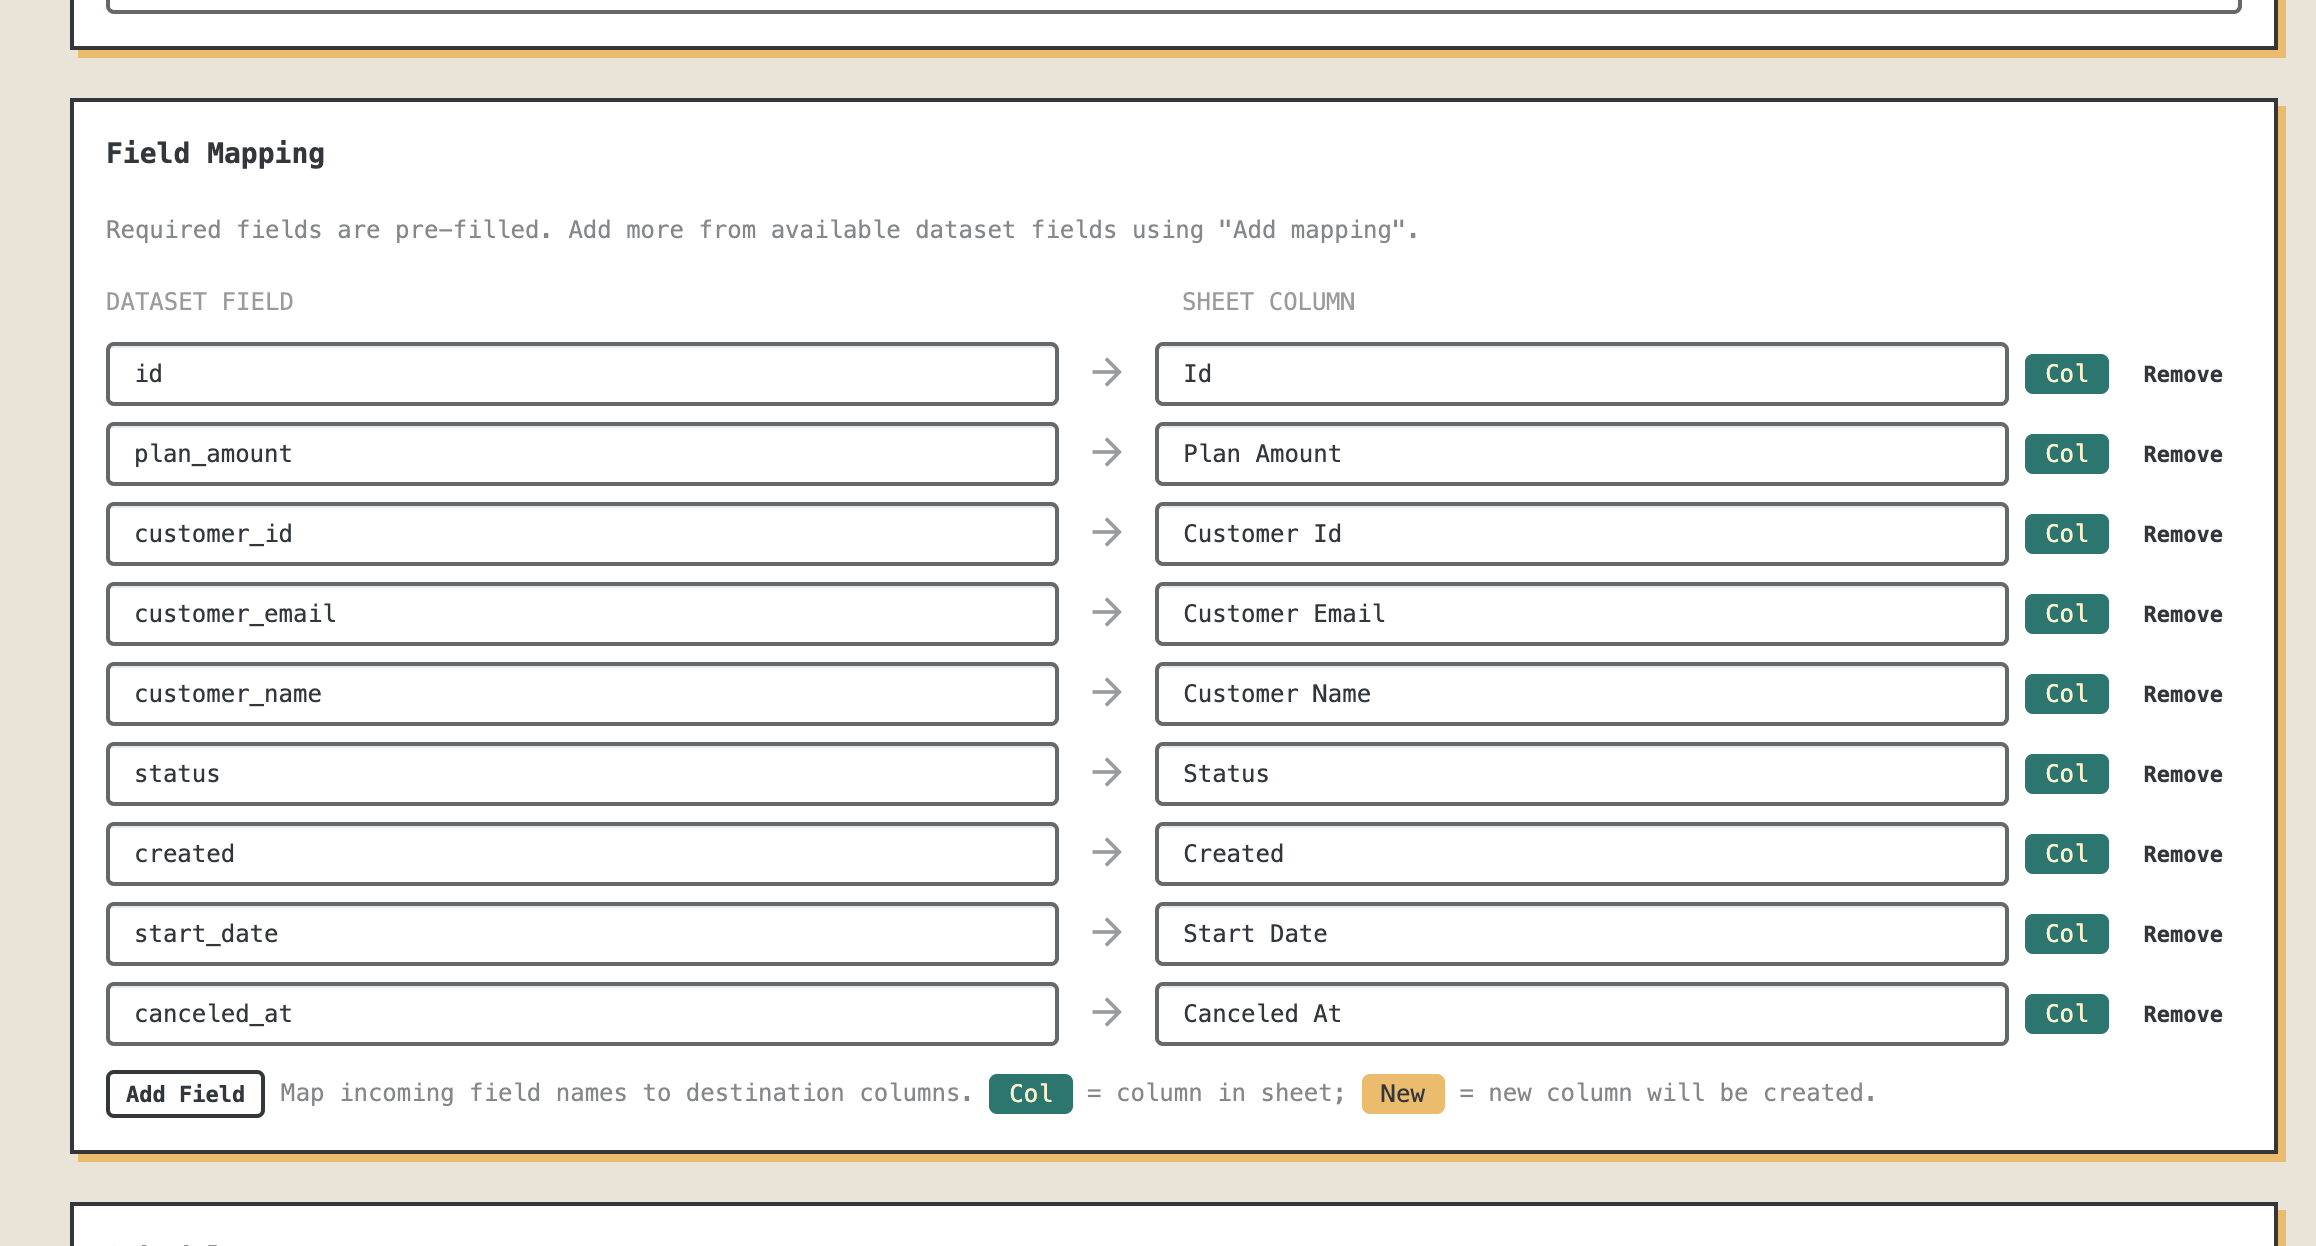Select the SHEET COLUMN header label

tap(1268, 301)
